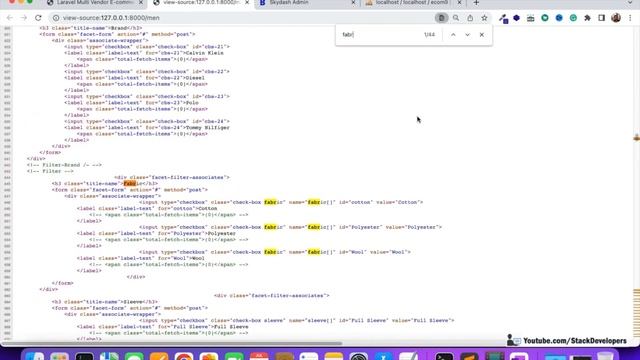640x360 pixels.
Task: Open the eyedropper color picker extension
Action: pyautogui.click(x=503, y=18)
